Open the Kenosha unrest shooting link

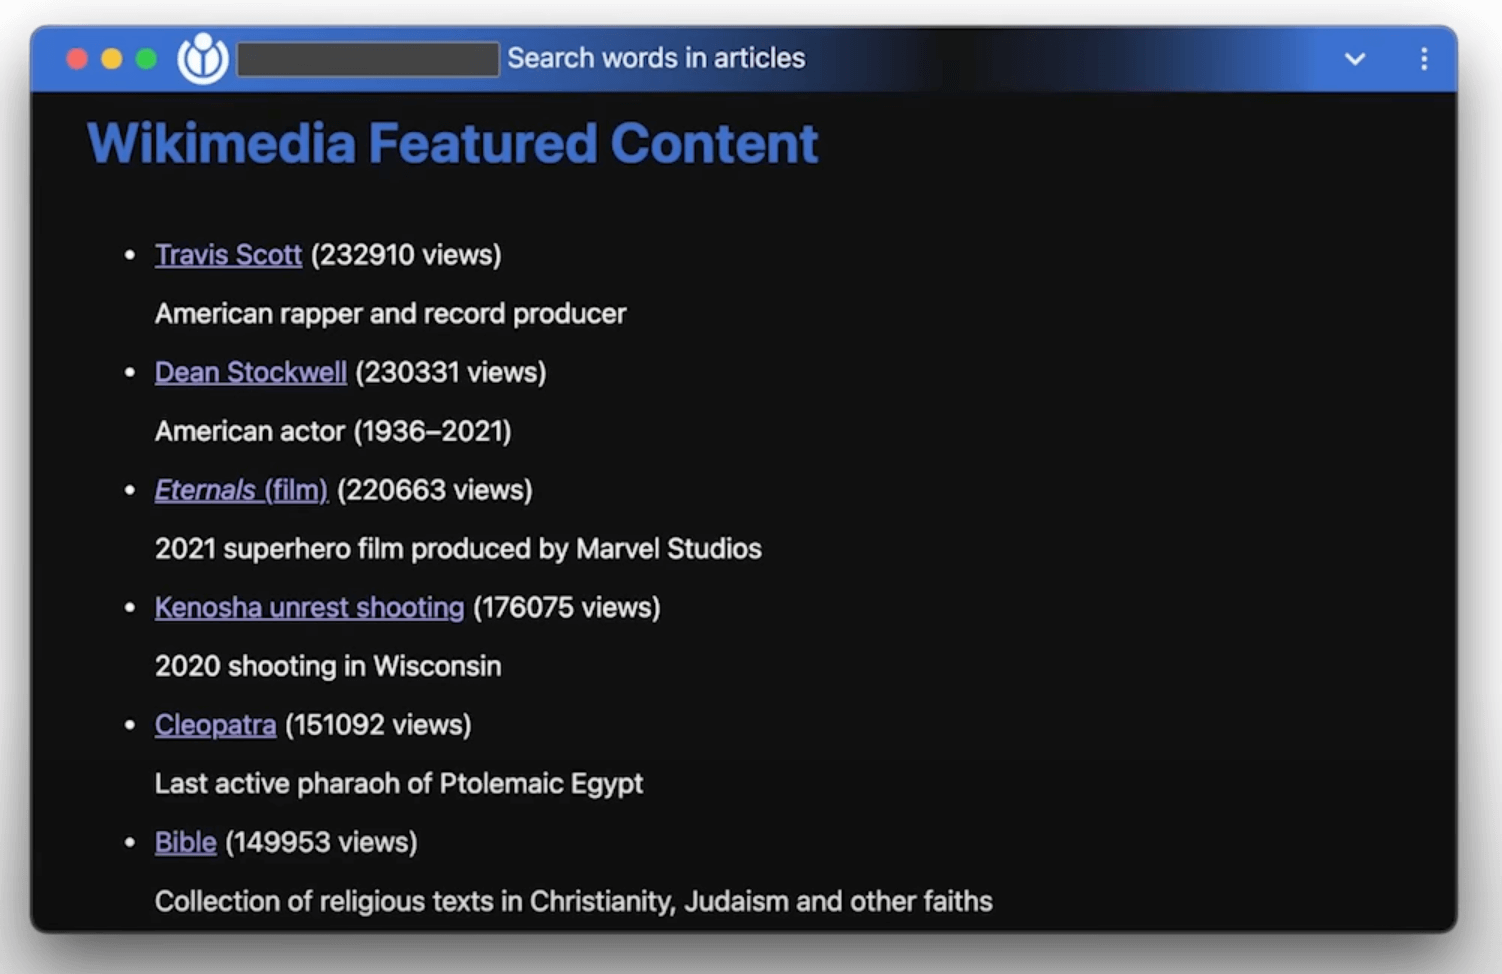click(309, 607)
